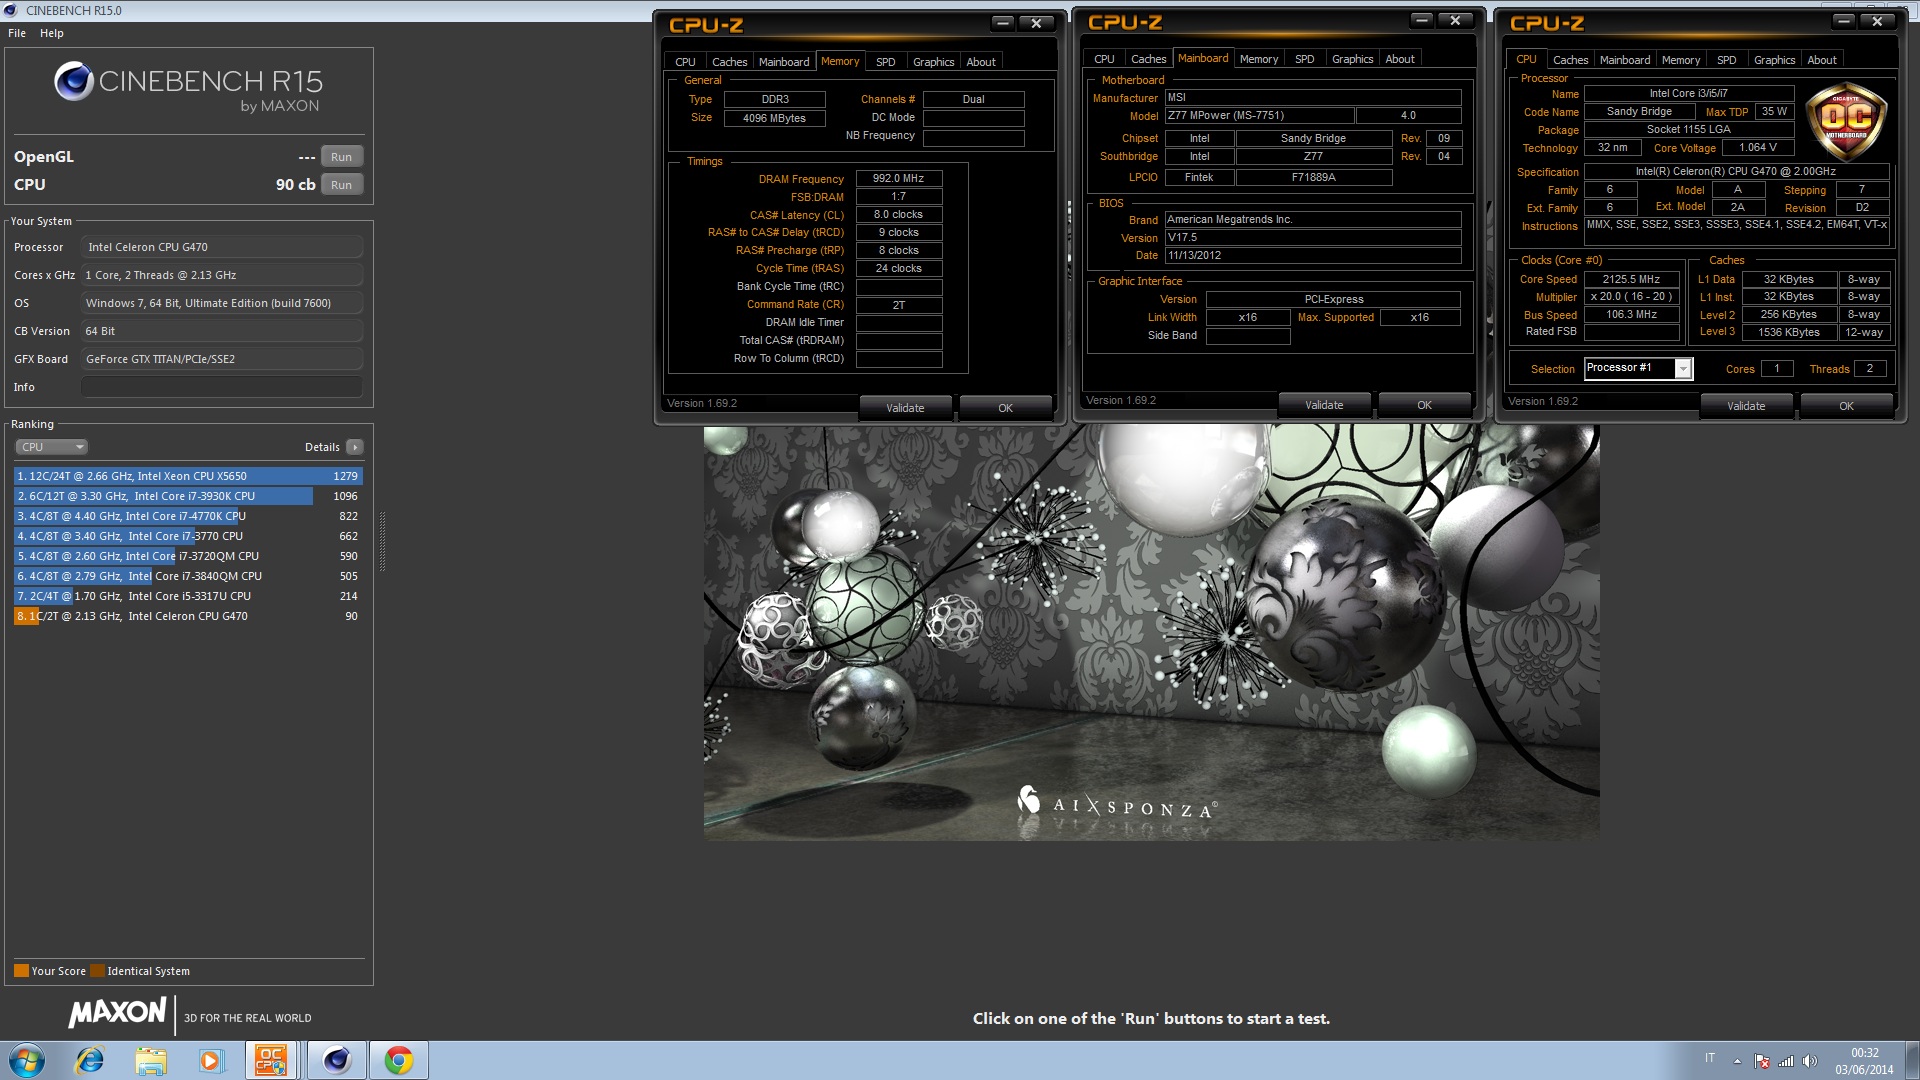Click OK in right CPU-Z window
Image resolution: width=1920 pixels, height=1080 pixels.
pyautogui.click(x=1846, y=406)
